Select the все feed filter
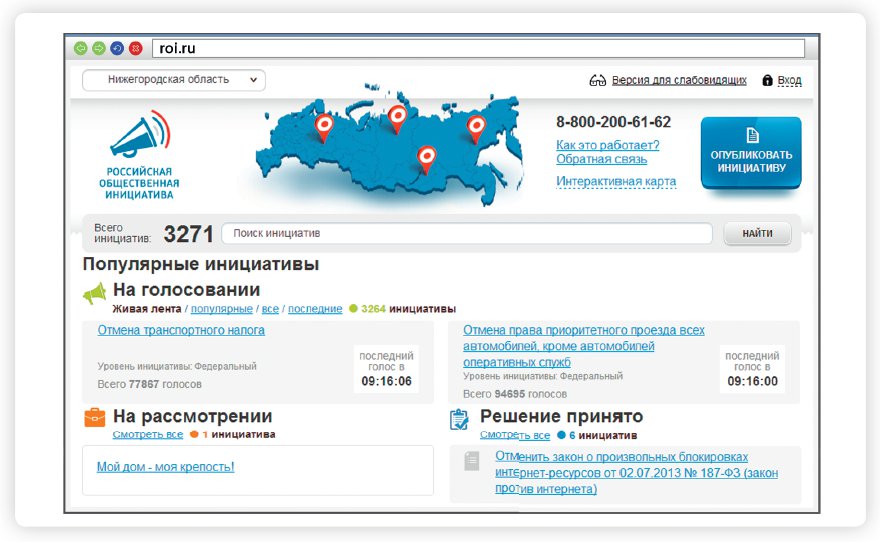The width and height of the screenshot is (880, 542). tap(270, 309)
